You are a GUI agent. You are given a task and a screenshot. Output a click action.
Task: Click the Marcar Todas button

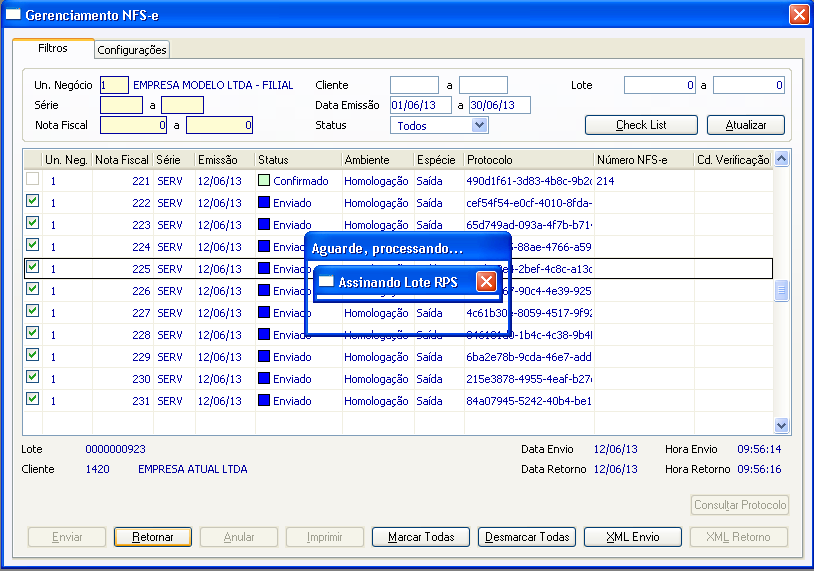tap(421, 537)
